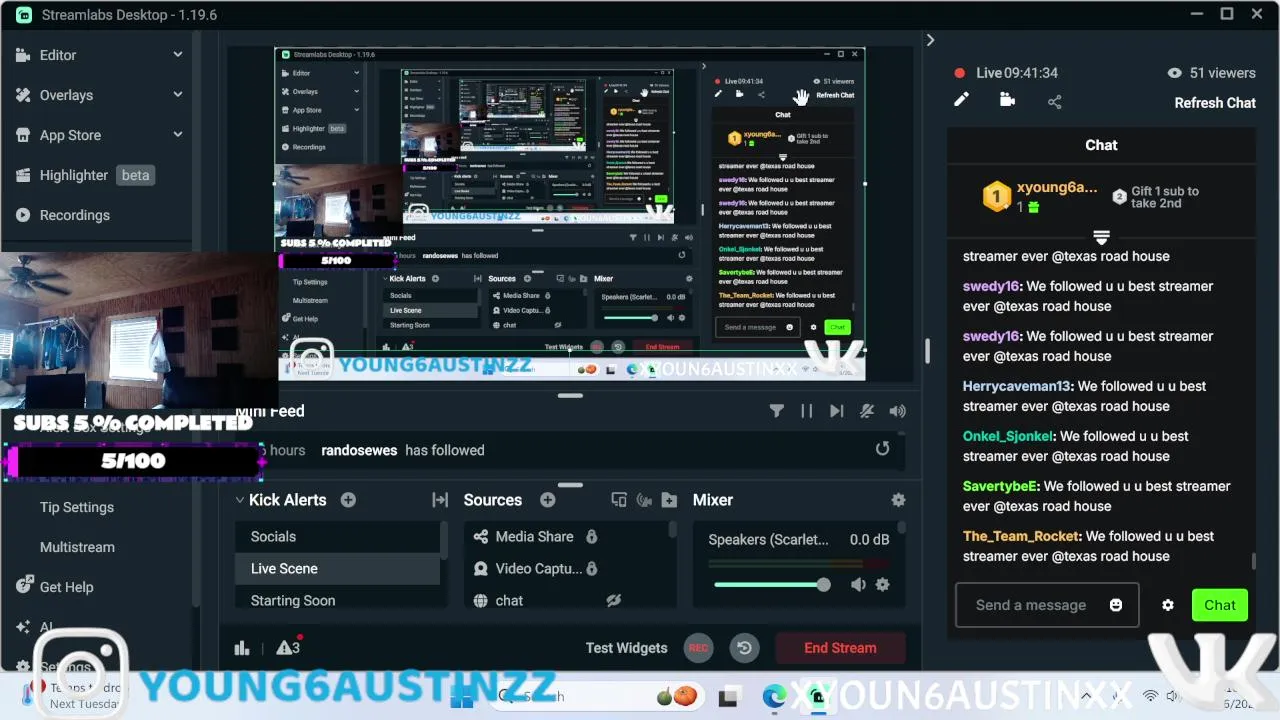Expand the Editor chevron arrow
The width and height of the screenshot is (1280, 720).
tap(178, 55)
